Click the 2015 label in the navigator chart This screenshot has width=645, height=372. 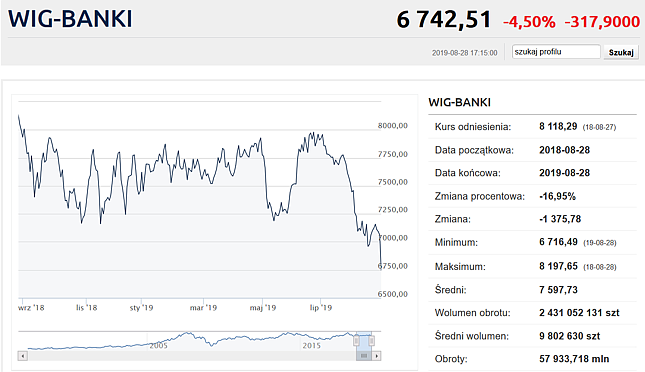(x=311, y=346)
